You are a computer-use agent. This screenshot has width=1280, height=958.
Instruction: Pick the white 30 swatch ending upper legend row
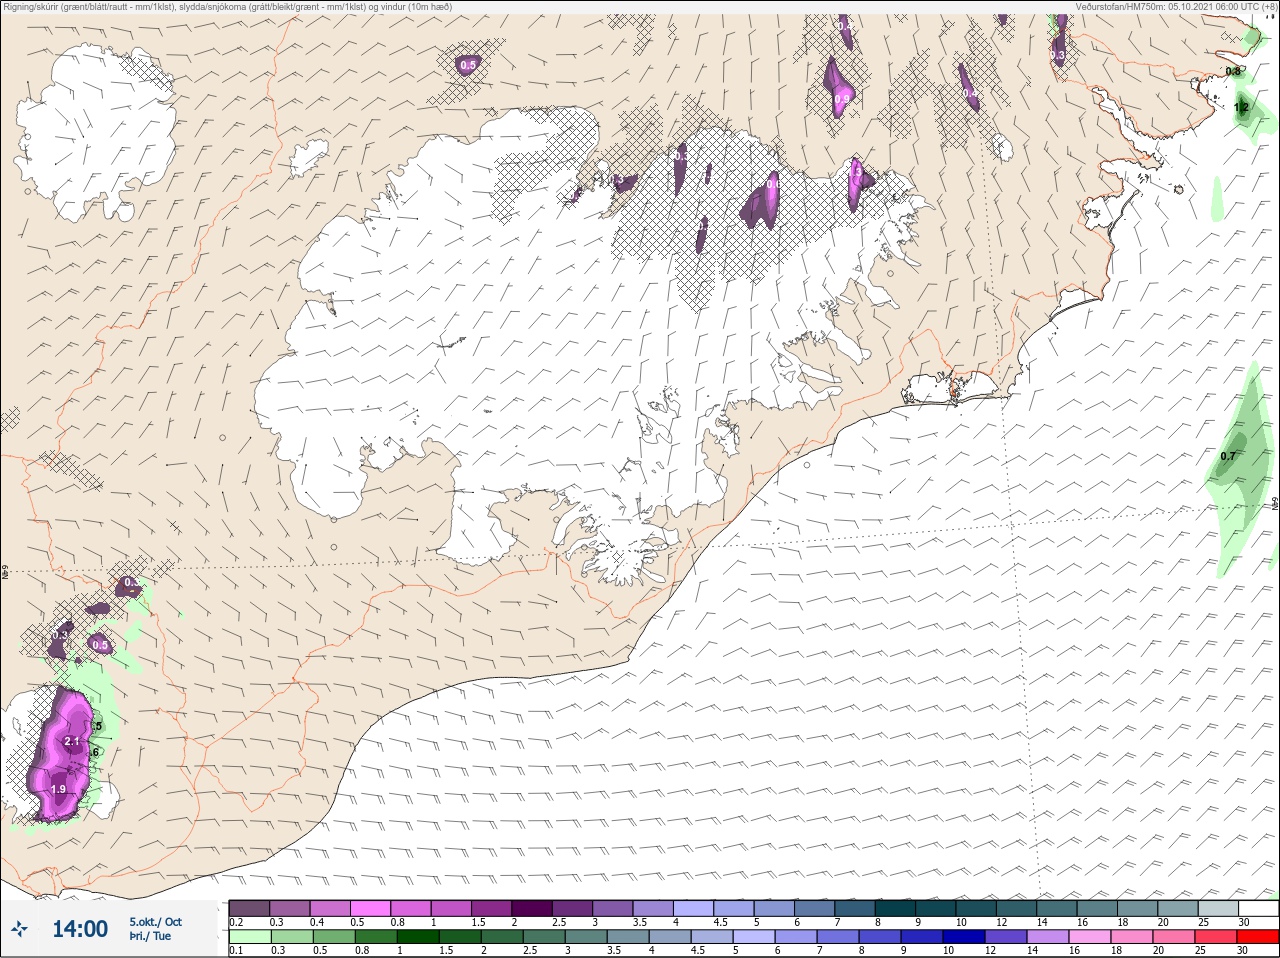(1258, 908)
